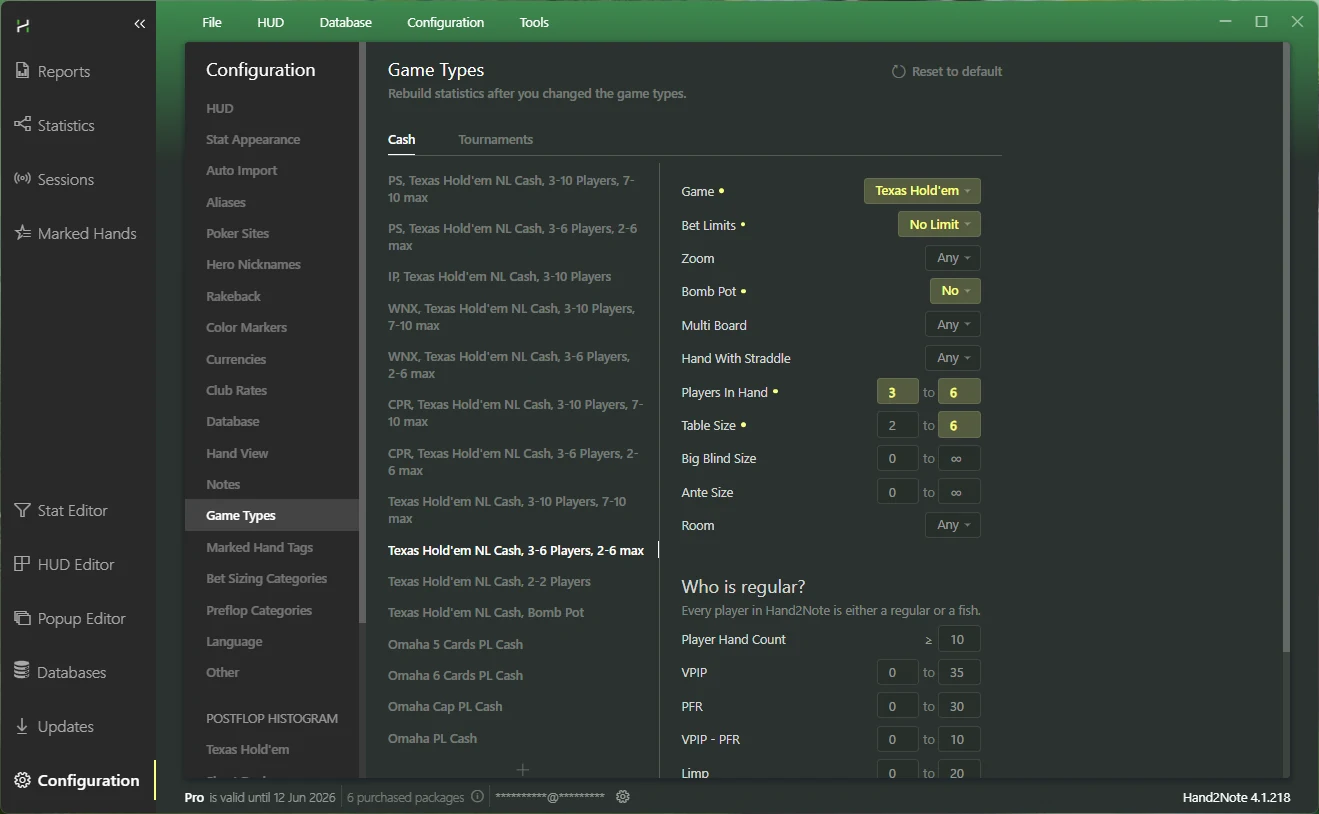1319x814 pixels.
Task: Click Players In Hand minimum field
Action: coord(898,392)
